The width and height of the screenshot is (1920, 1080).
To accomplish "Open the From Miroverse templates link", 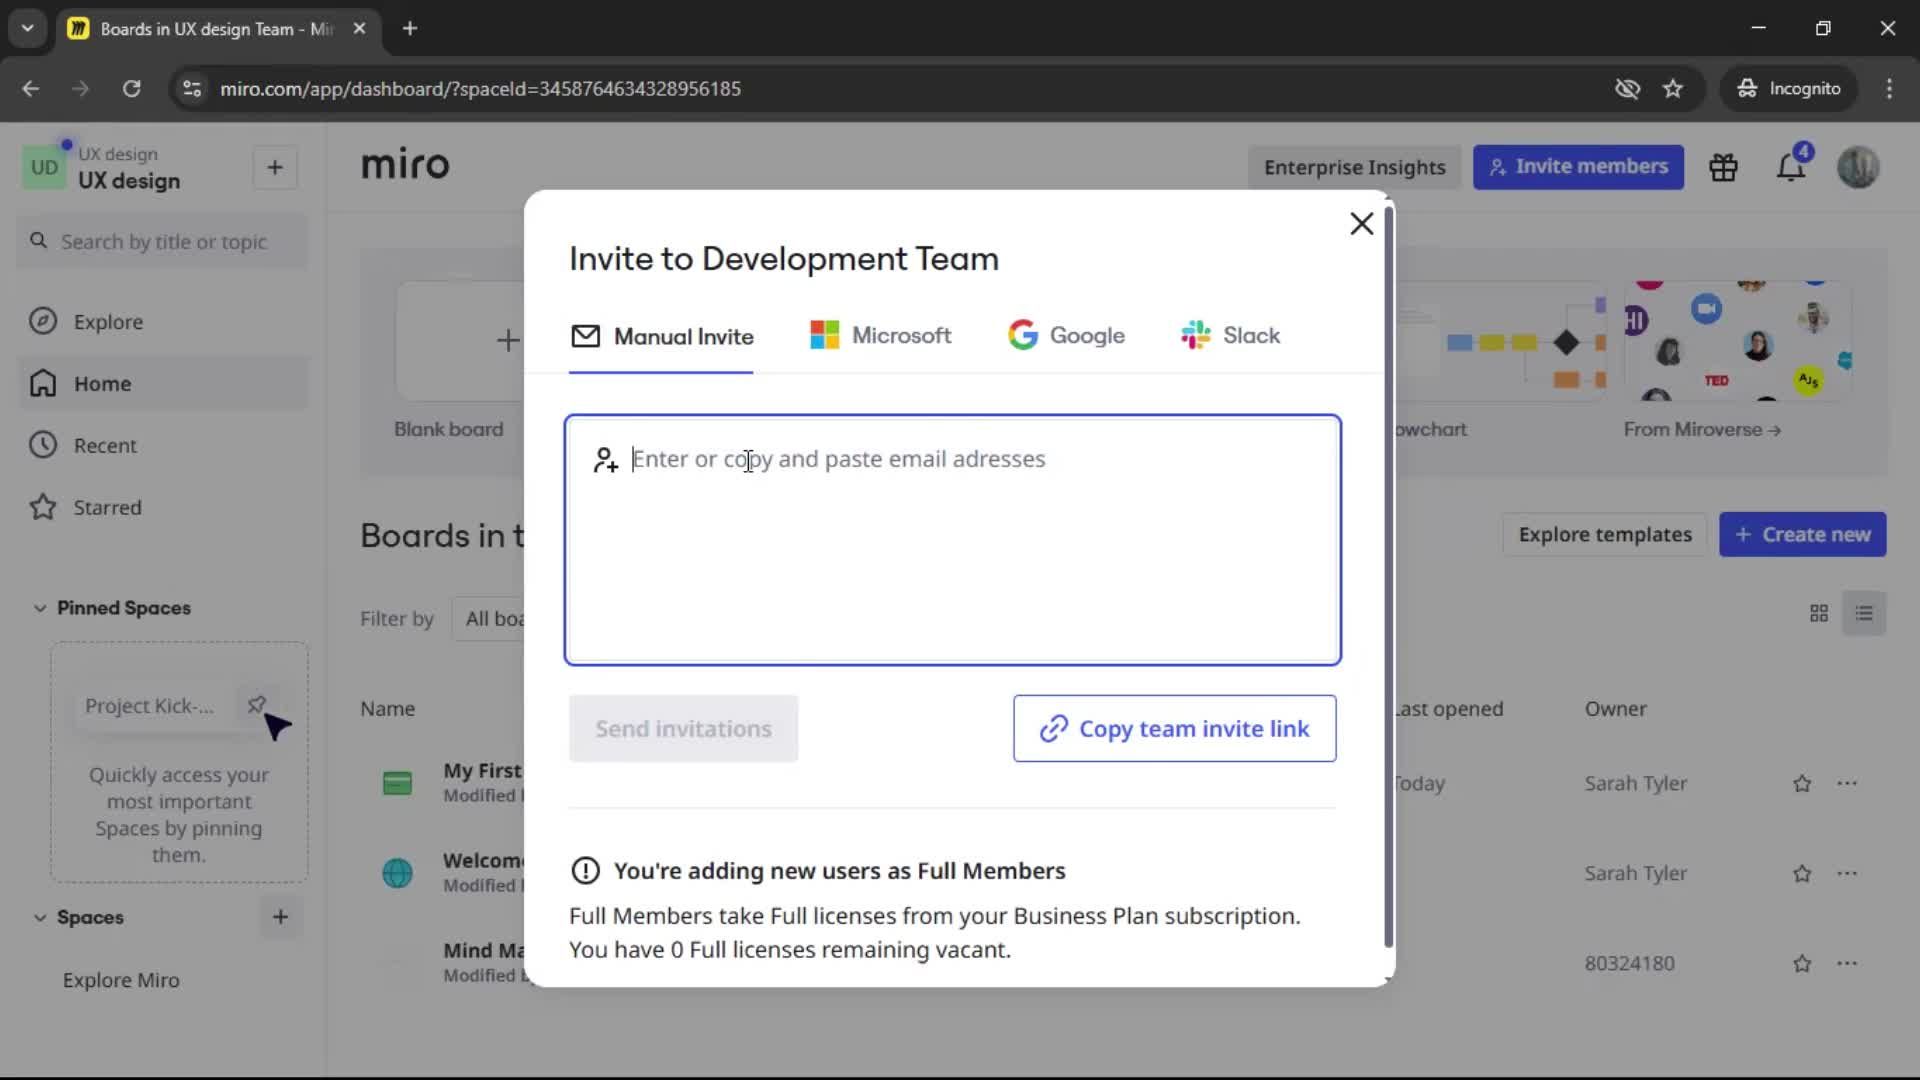I will (1702, 430).
